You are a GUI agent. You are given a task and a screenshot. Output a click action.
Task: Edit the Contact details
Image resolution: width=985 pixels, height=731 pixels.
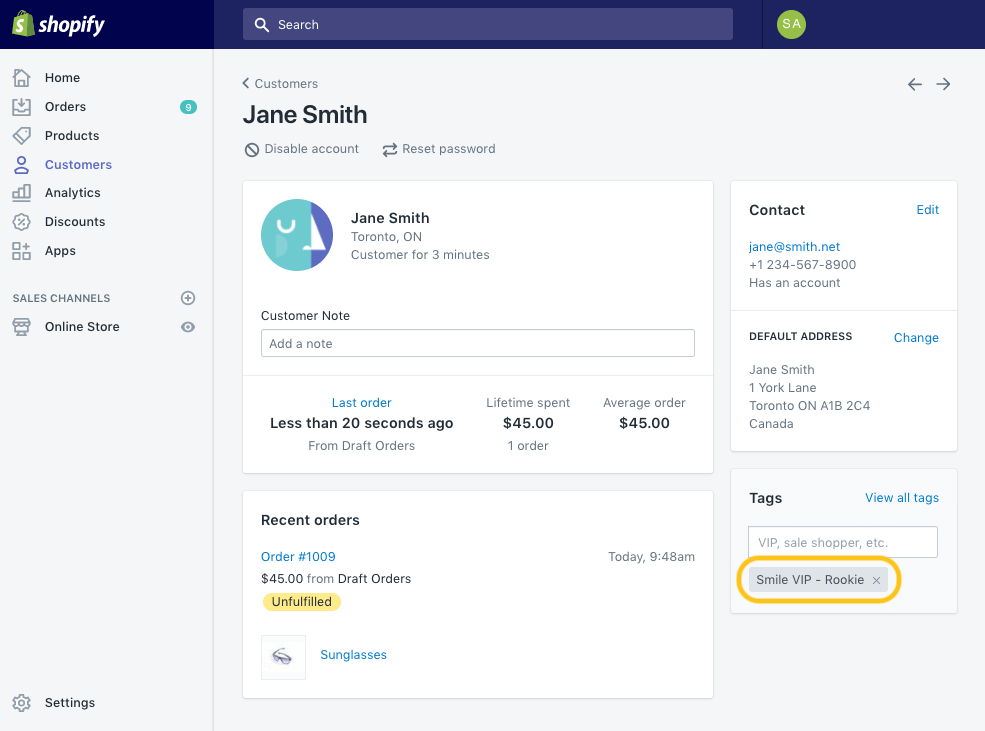click(x=927, y=210)
